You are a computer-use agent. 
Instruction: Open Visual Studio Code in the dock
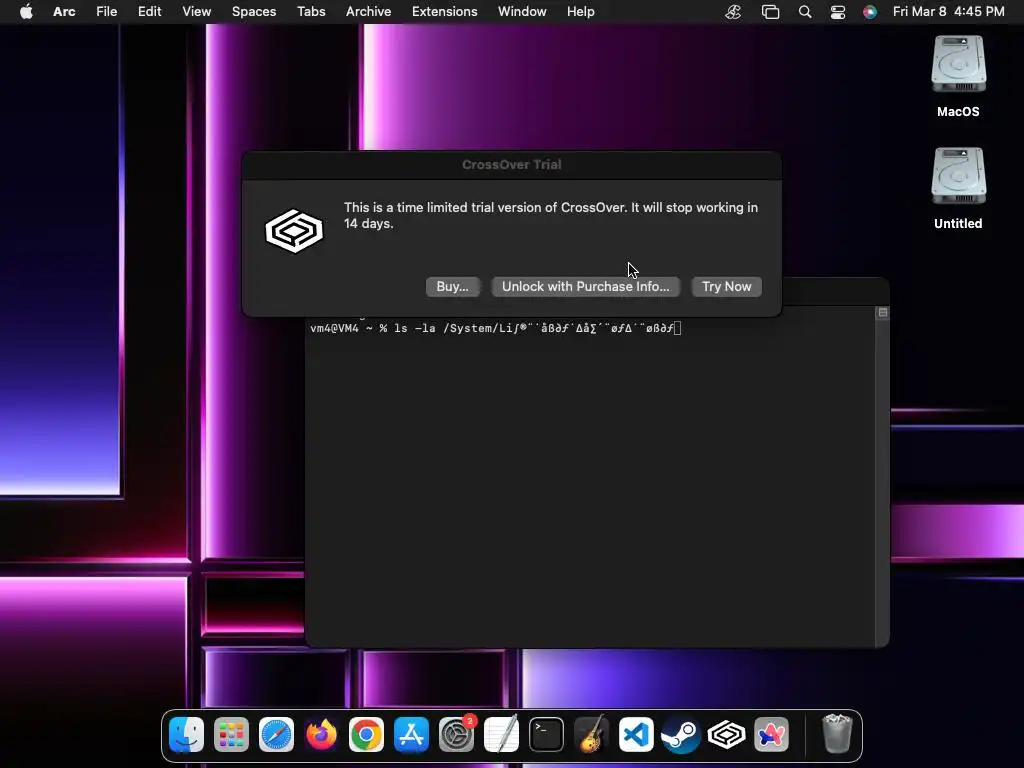[636, 735]
